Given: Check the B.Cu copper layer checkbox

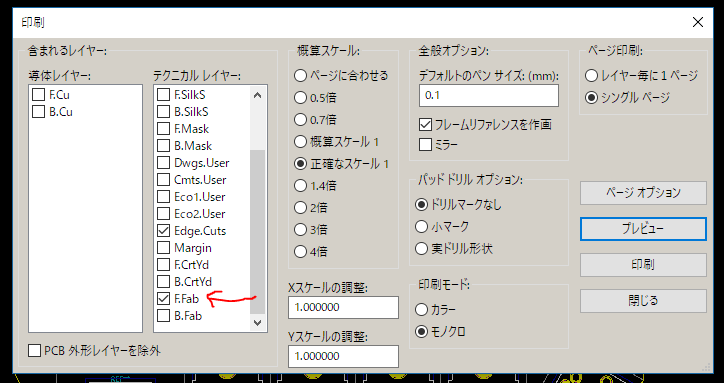Looking at the screenshot, I should coord(38,112).
